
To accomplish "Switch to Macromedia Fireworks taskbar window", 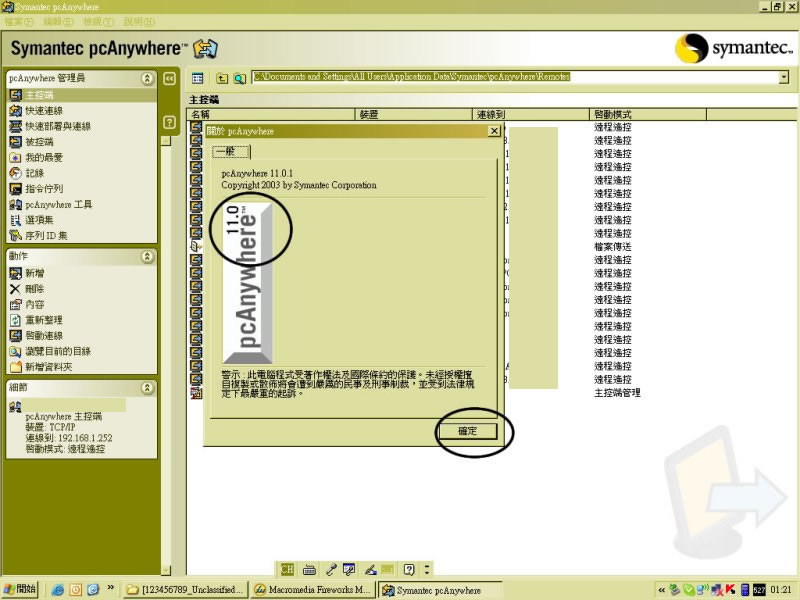I will click(x=313, y=590).
